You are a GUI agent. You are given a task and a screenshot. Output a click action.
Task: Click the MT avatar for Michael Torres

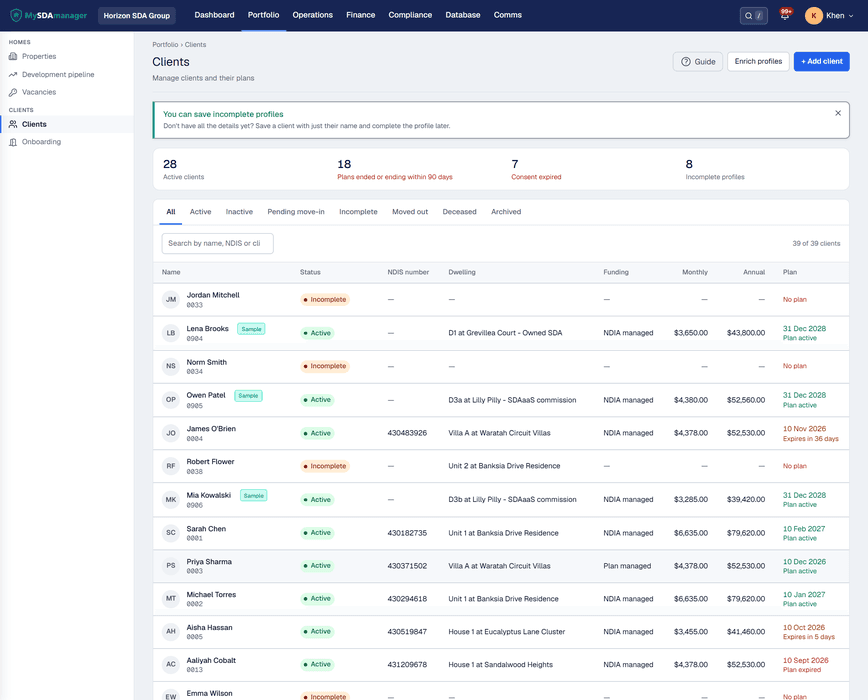(x=171, y=599)
